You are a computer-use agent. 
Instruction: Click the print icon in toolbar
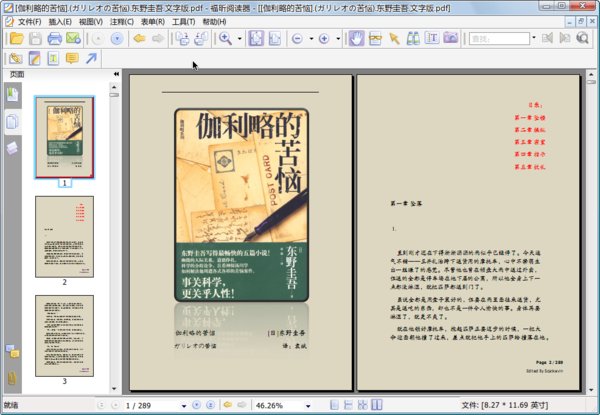click(55, 39)
